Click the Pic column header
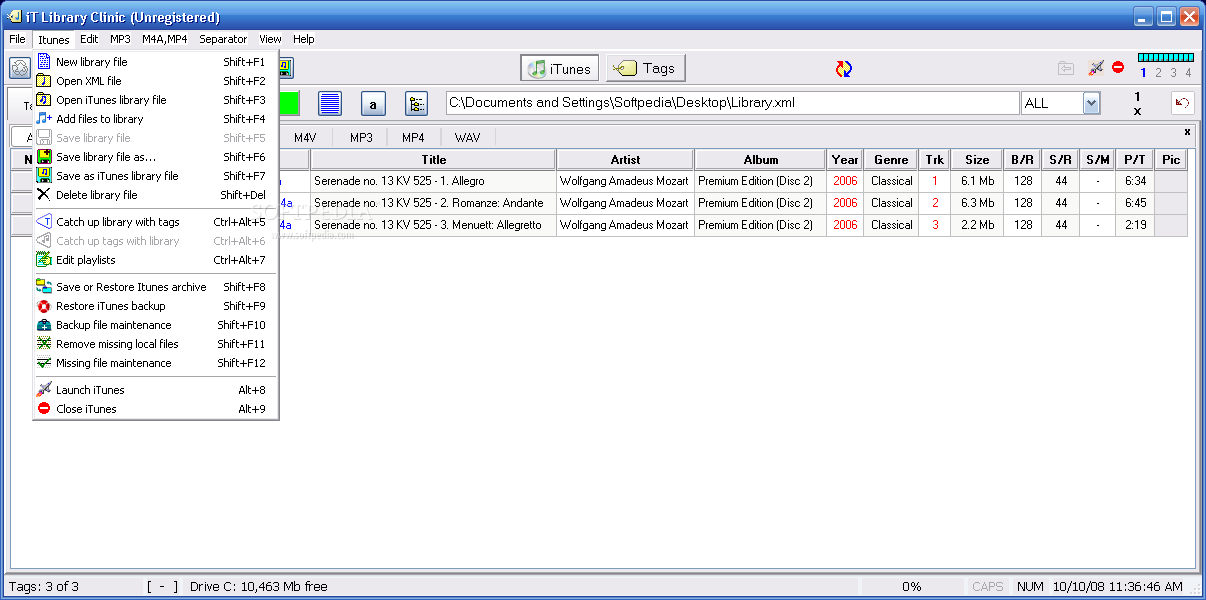This screenshot has height=600, width=1206. (1171, 160)
